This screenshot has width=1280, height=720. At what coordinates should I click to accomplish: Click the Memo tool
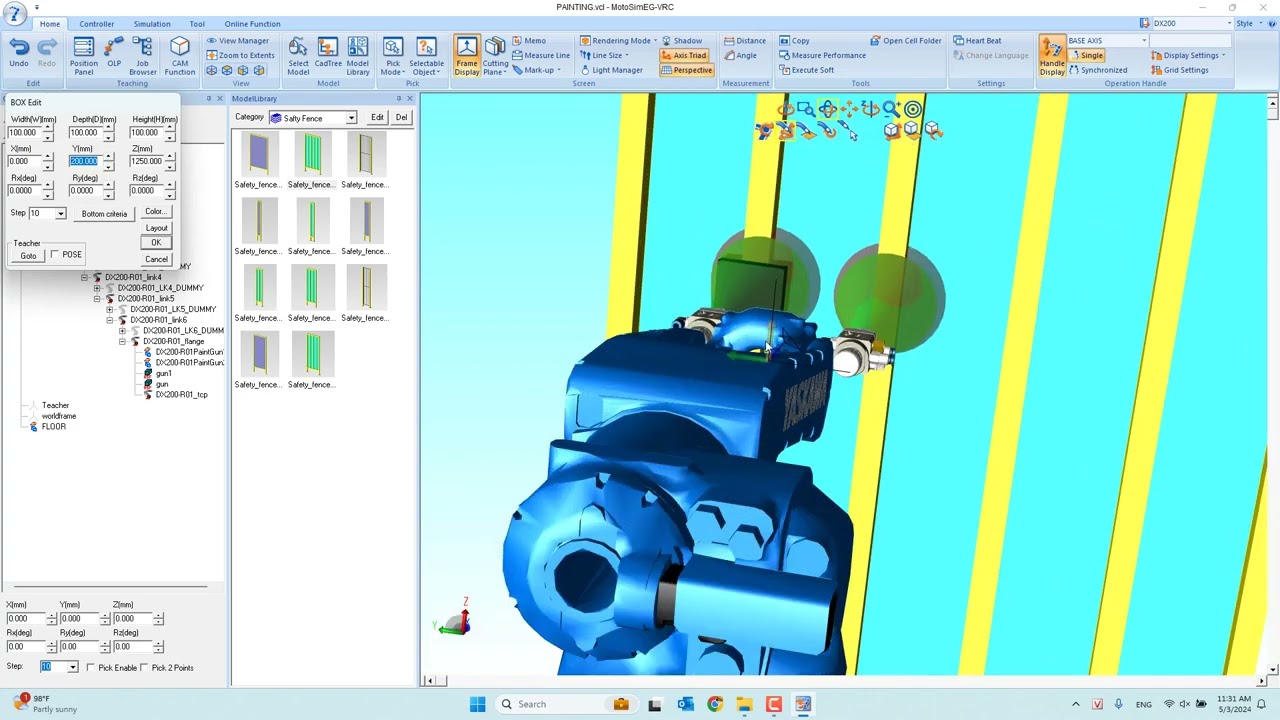(529, 41)
